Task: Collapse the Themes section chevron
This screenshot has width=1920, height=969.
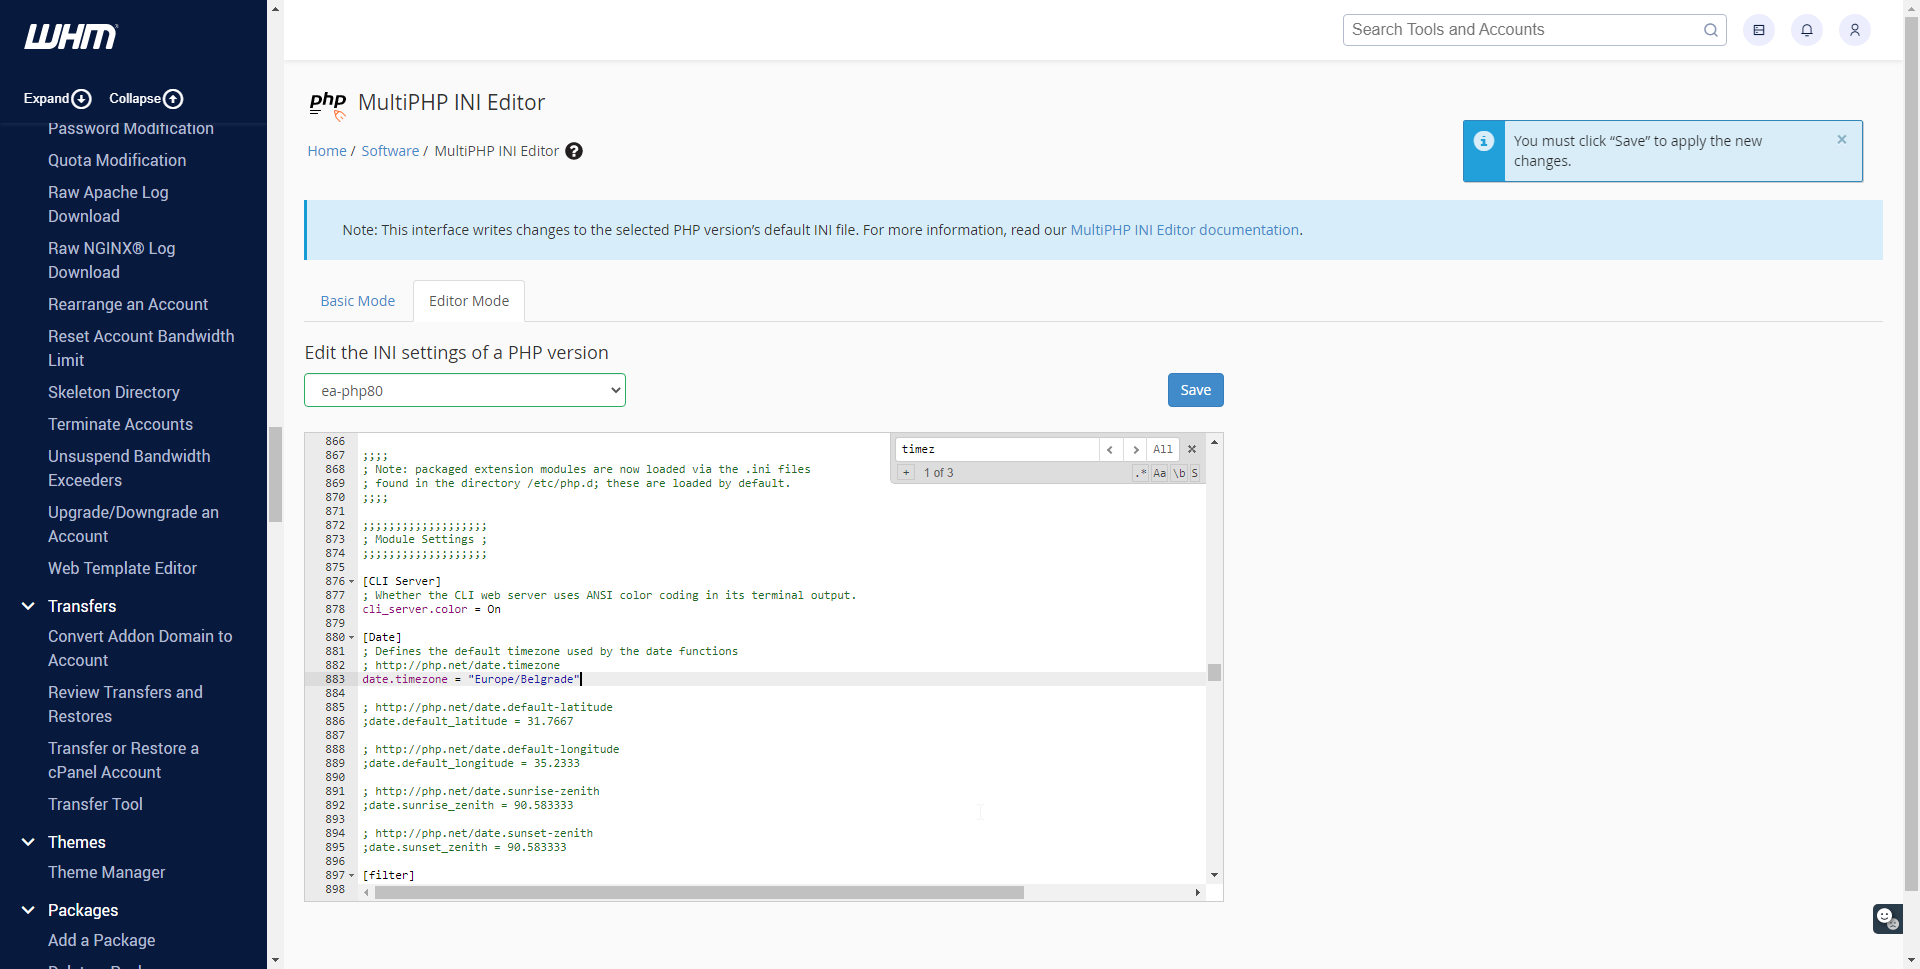Action: click(x=28, y=842)
